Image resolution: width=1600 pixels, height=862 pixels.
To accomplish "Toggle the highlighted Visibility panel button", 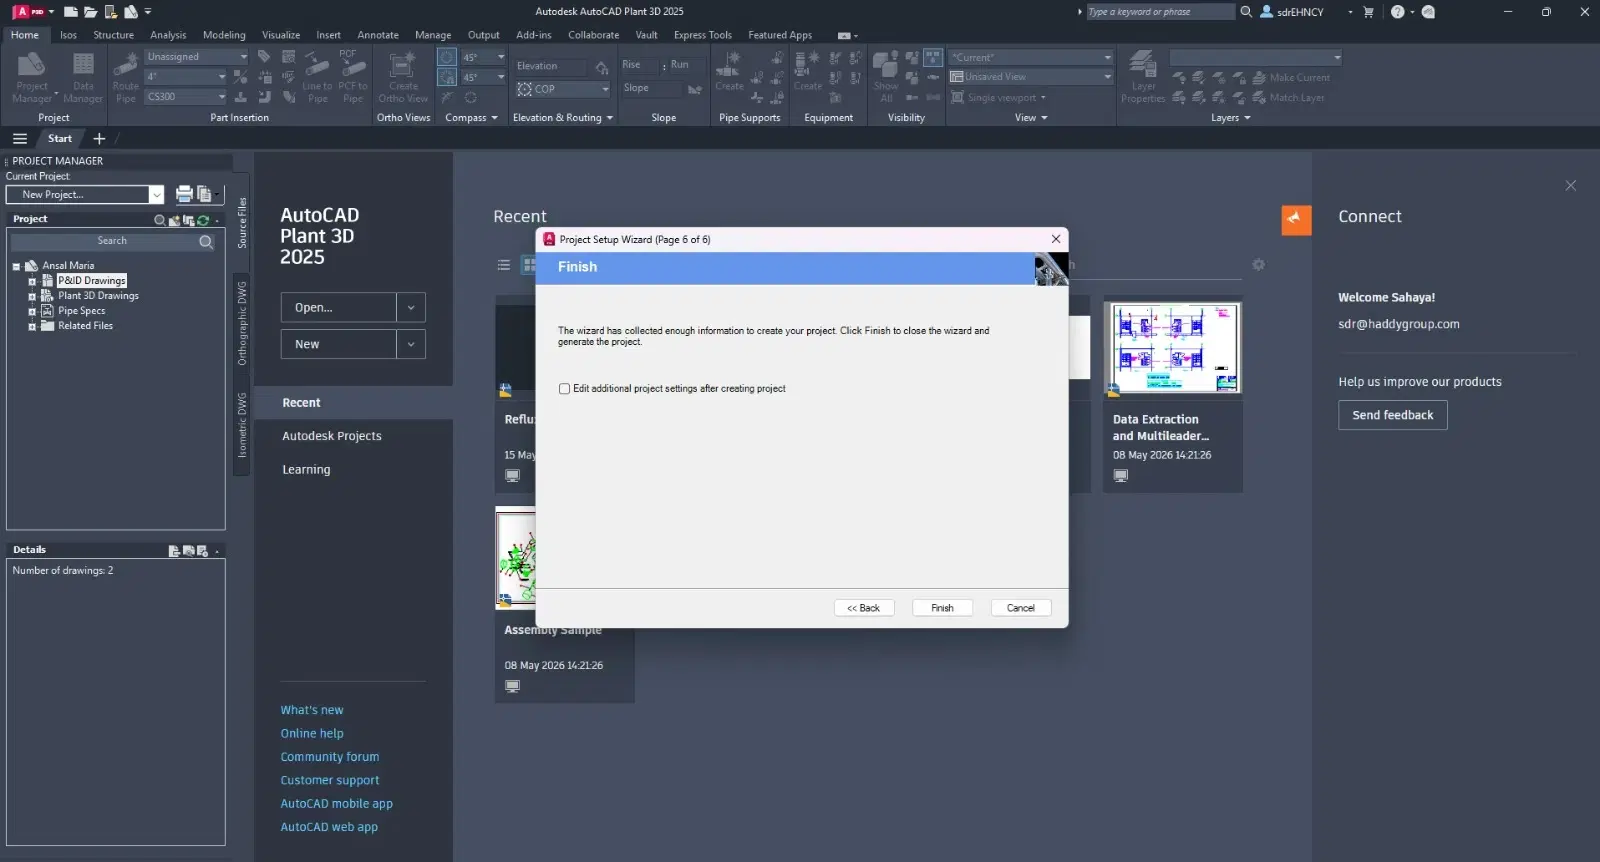I will click(932, 57).
